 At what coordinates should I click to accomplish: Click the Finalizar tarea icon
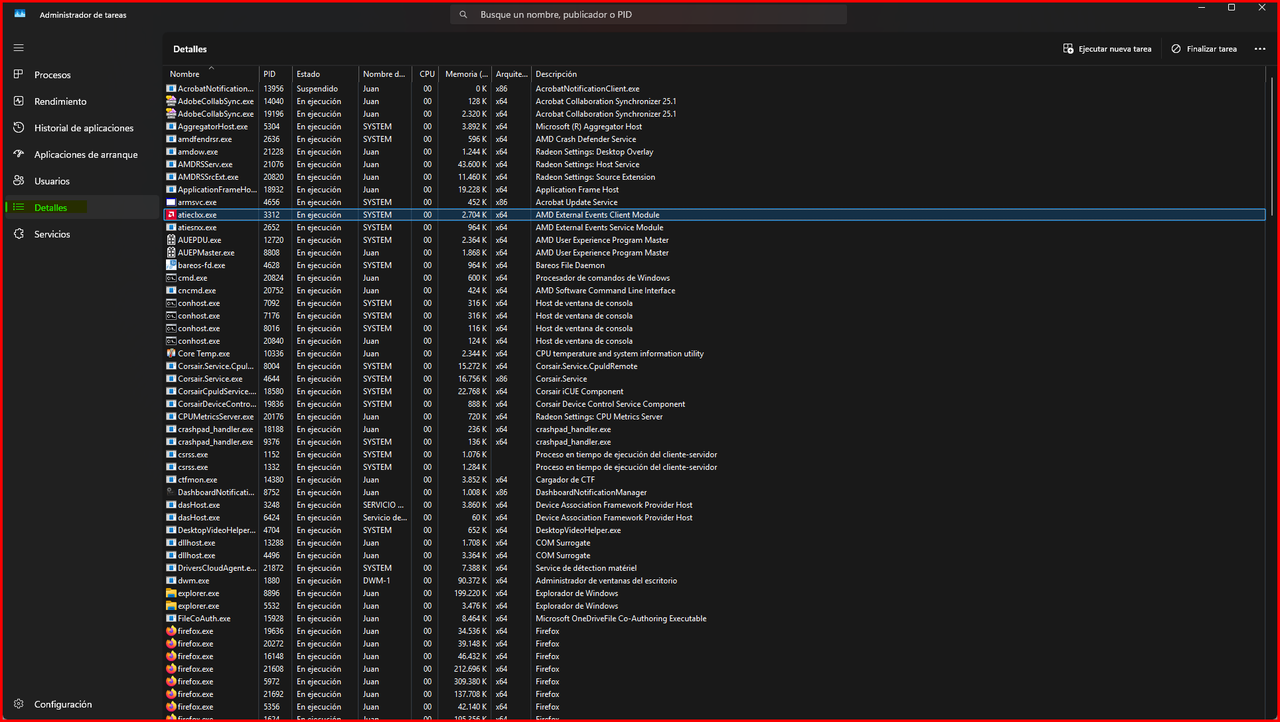click(x=1176, y=49)
